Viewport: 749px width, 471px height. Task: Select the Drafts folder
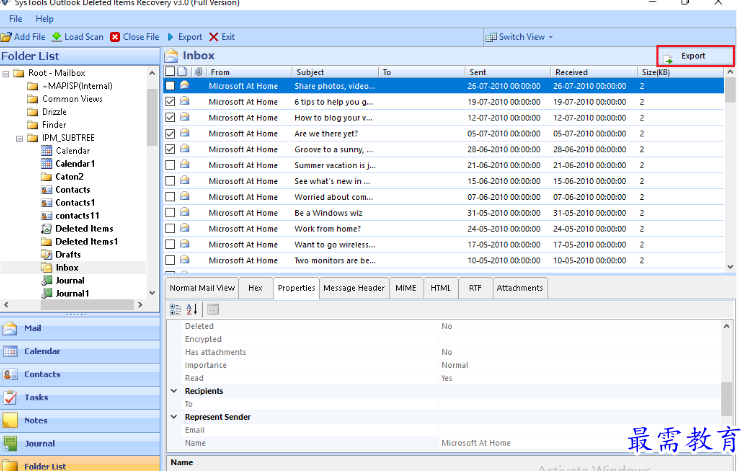coord(68,255)
